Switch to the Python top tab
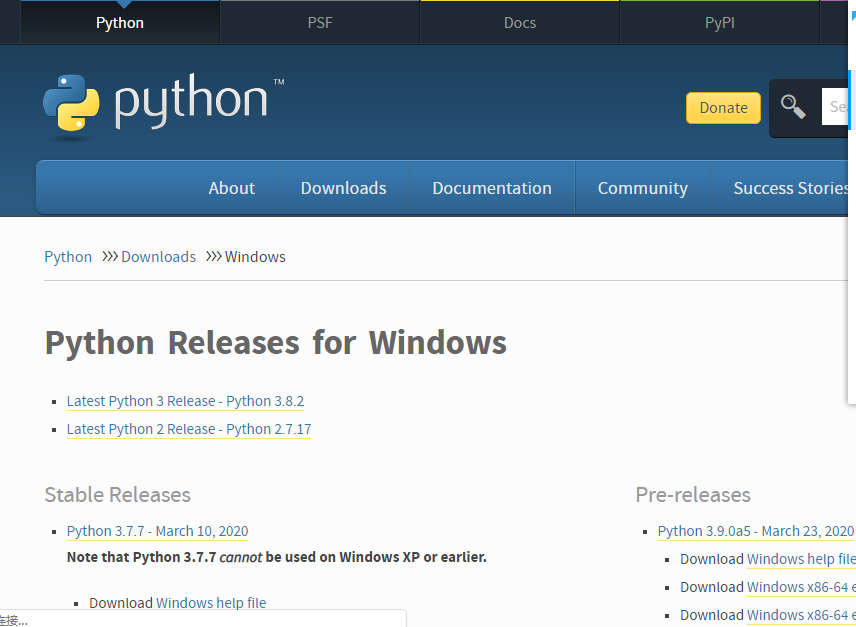 click(x=120, y=23)
